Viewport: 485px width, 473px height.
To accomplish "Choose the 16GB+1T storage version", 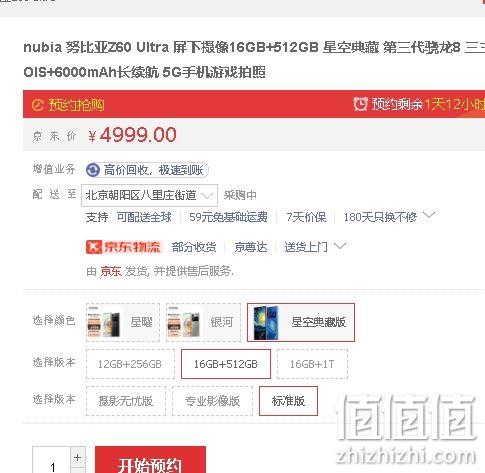I will pyautogui.click(x=312, y=364).
